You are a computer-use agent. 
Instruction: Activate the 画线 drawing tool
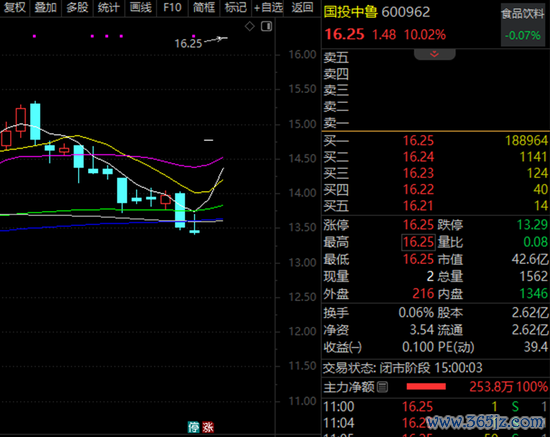(x=140, y=7)
